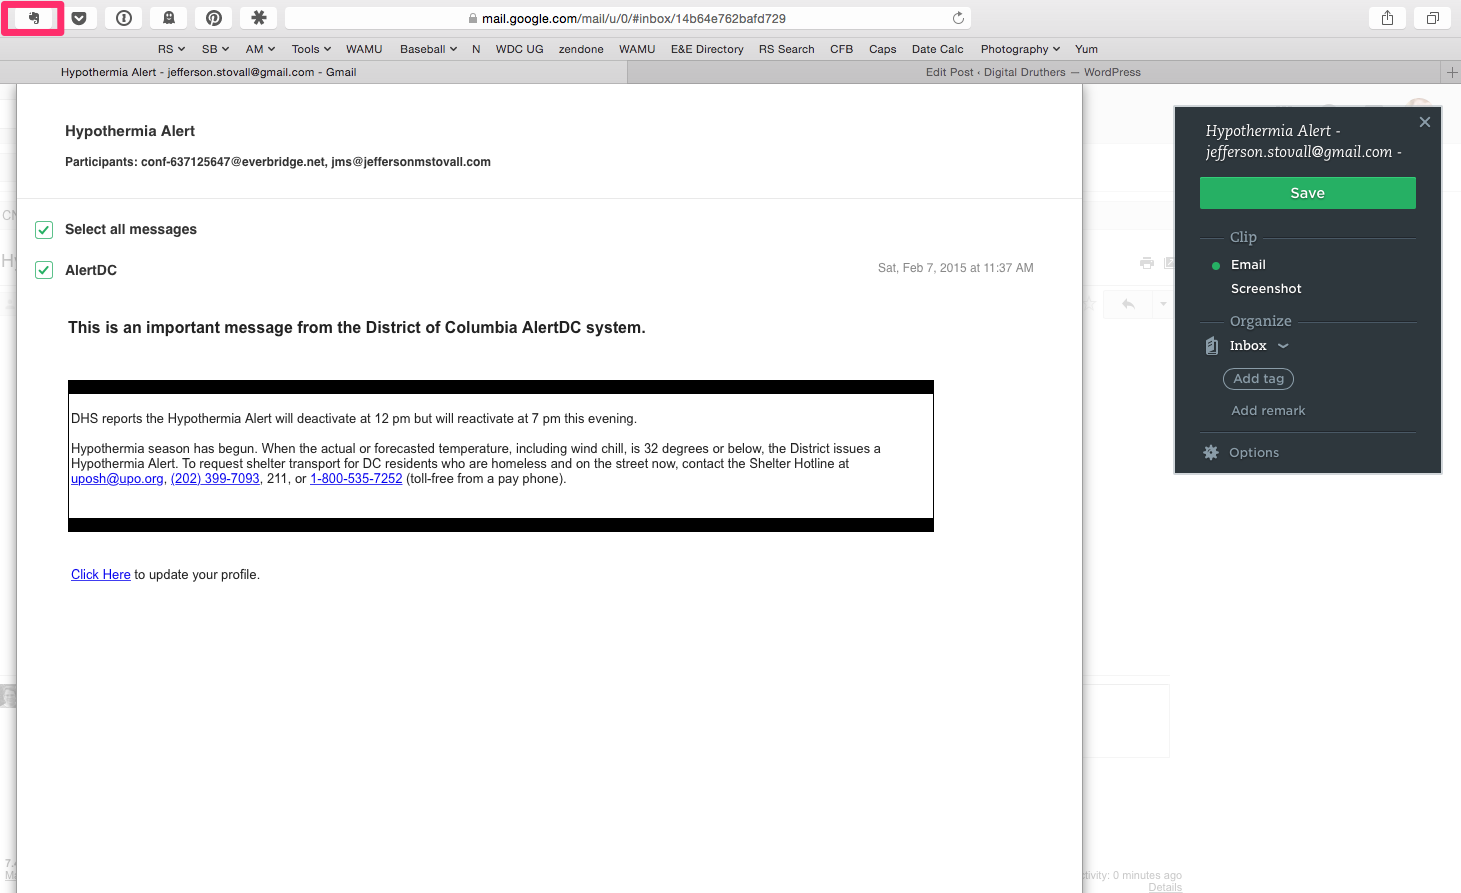Expand the AM bookmarks folder
Image resolution: width=1461 pixels, height=893 pixels.
coord(260,49)
